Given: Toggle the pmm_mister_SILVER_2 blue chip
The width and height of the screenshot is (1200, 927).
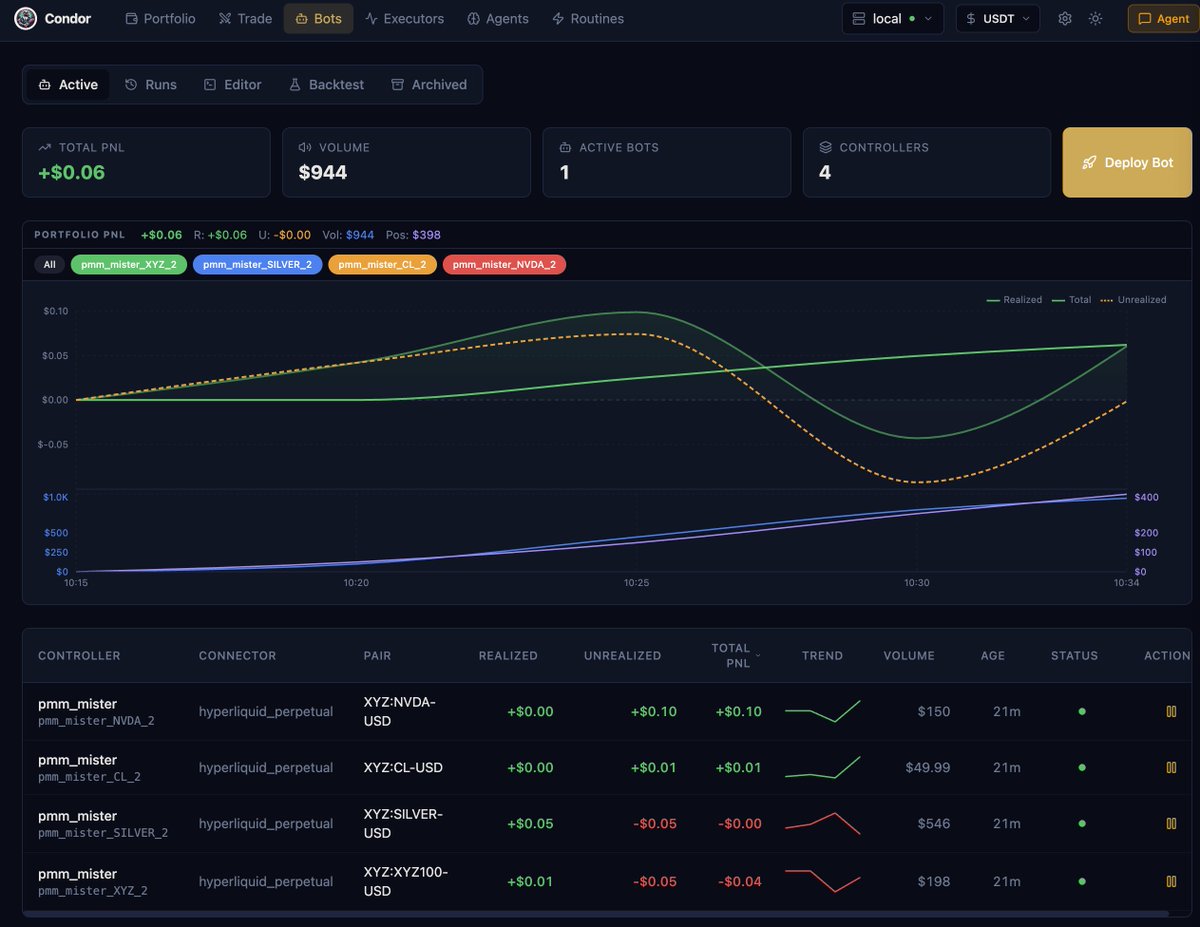Looking at the screenshot, I should pos(257,265).
